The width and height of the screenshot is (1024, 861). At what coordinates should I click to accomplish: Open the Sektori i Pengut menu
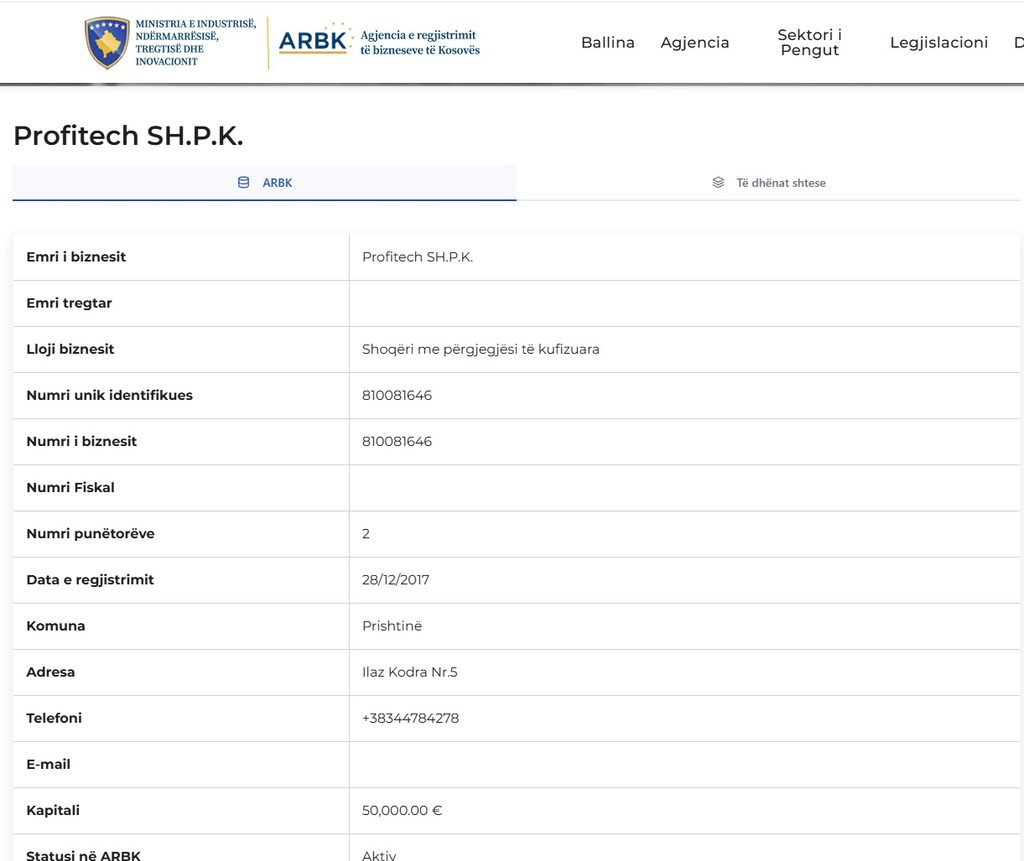[x=809, y=42]
